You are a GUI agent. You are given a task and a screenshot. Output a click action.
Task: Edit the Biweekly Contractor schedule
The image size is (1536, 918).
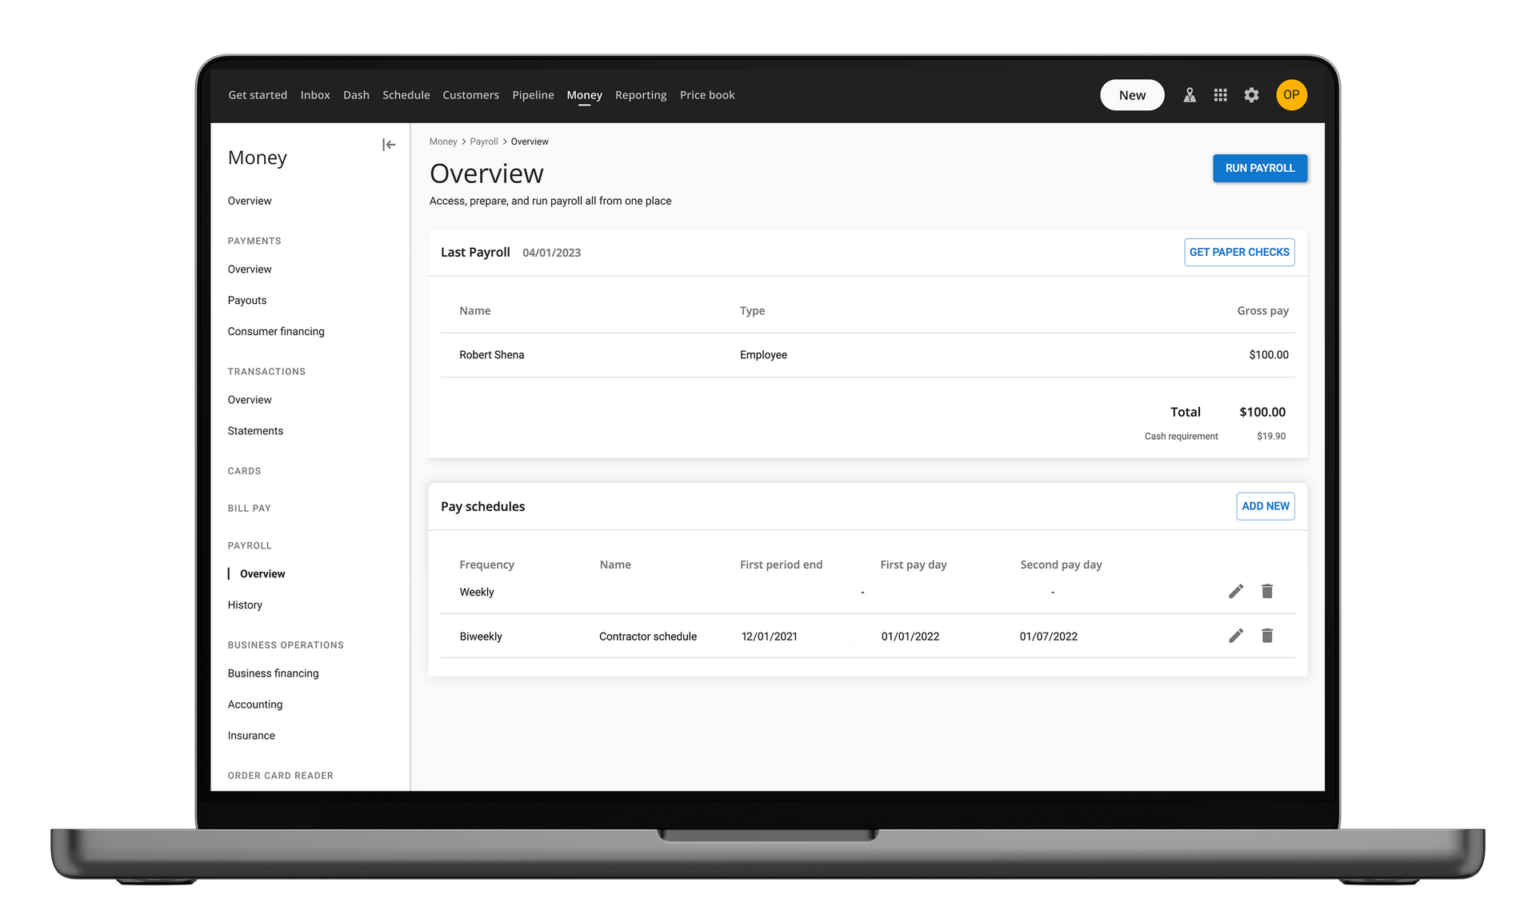(x=1236, y=636)
